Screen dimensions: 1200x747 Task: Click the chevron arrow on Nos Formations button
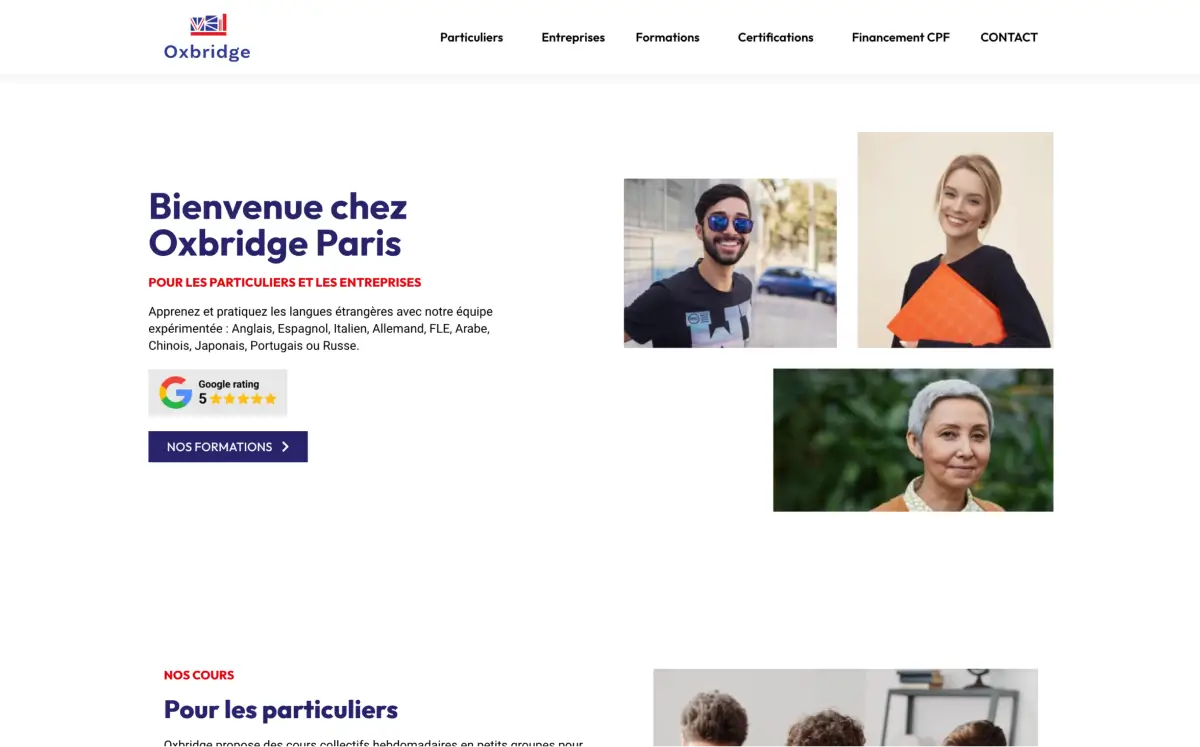coord(285,447)
